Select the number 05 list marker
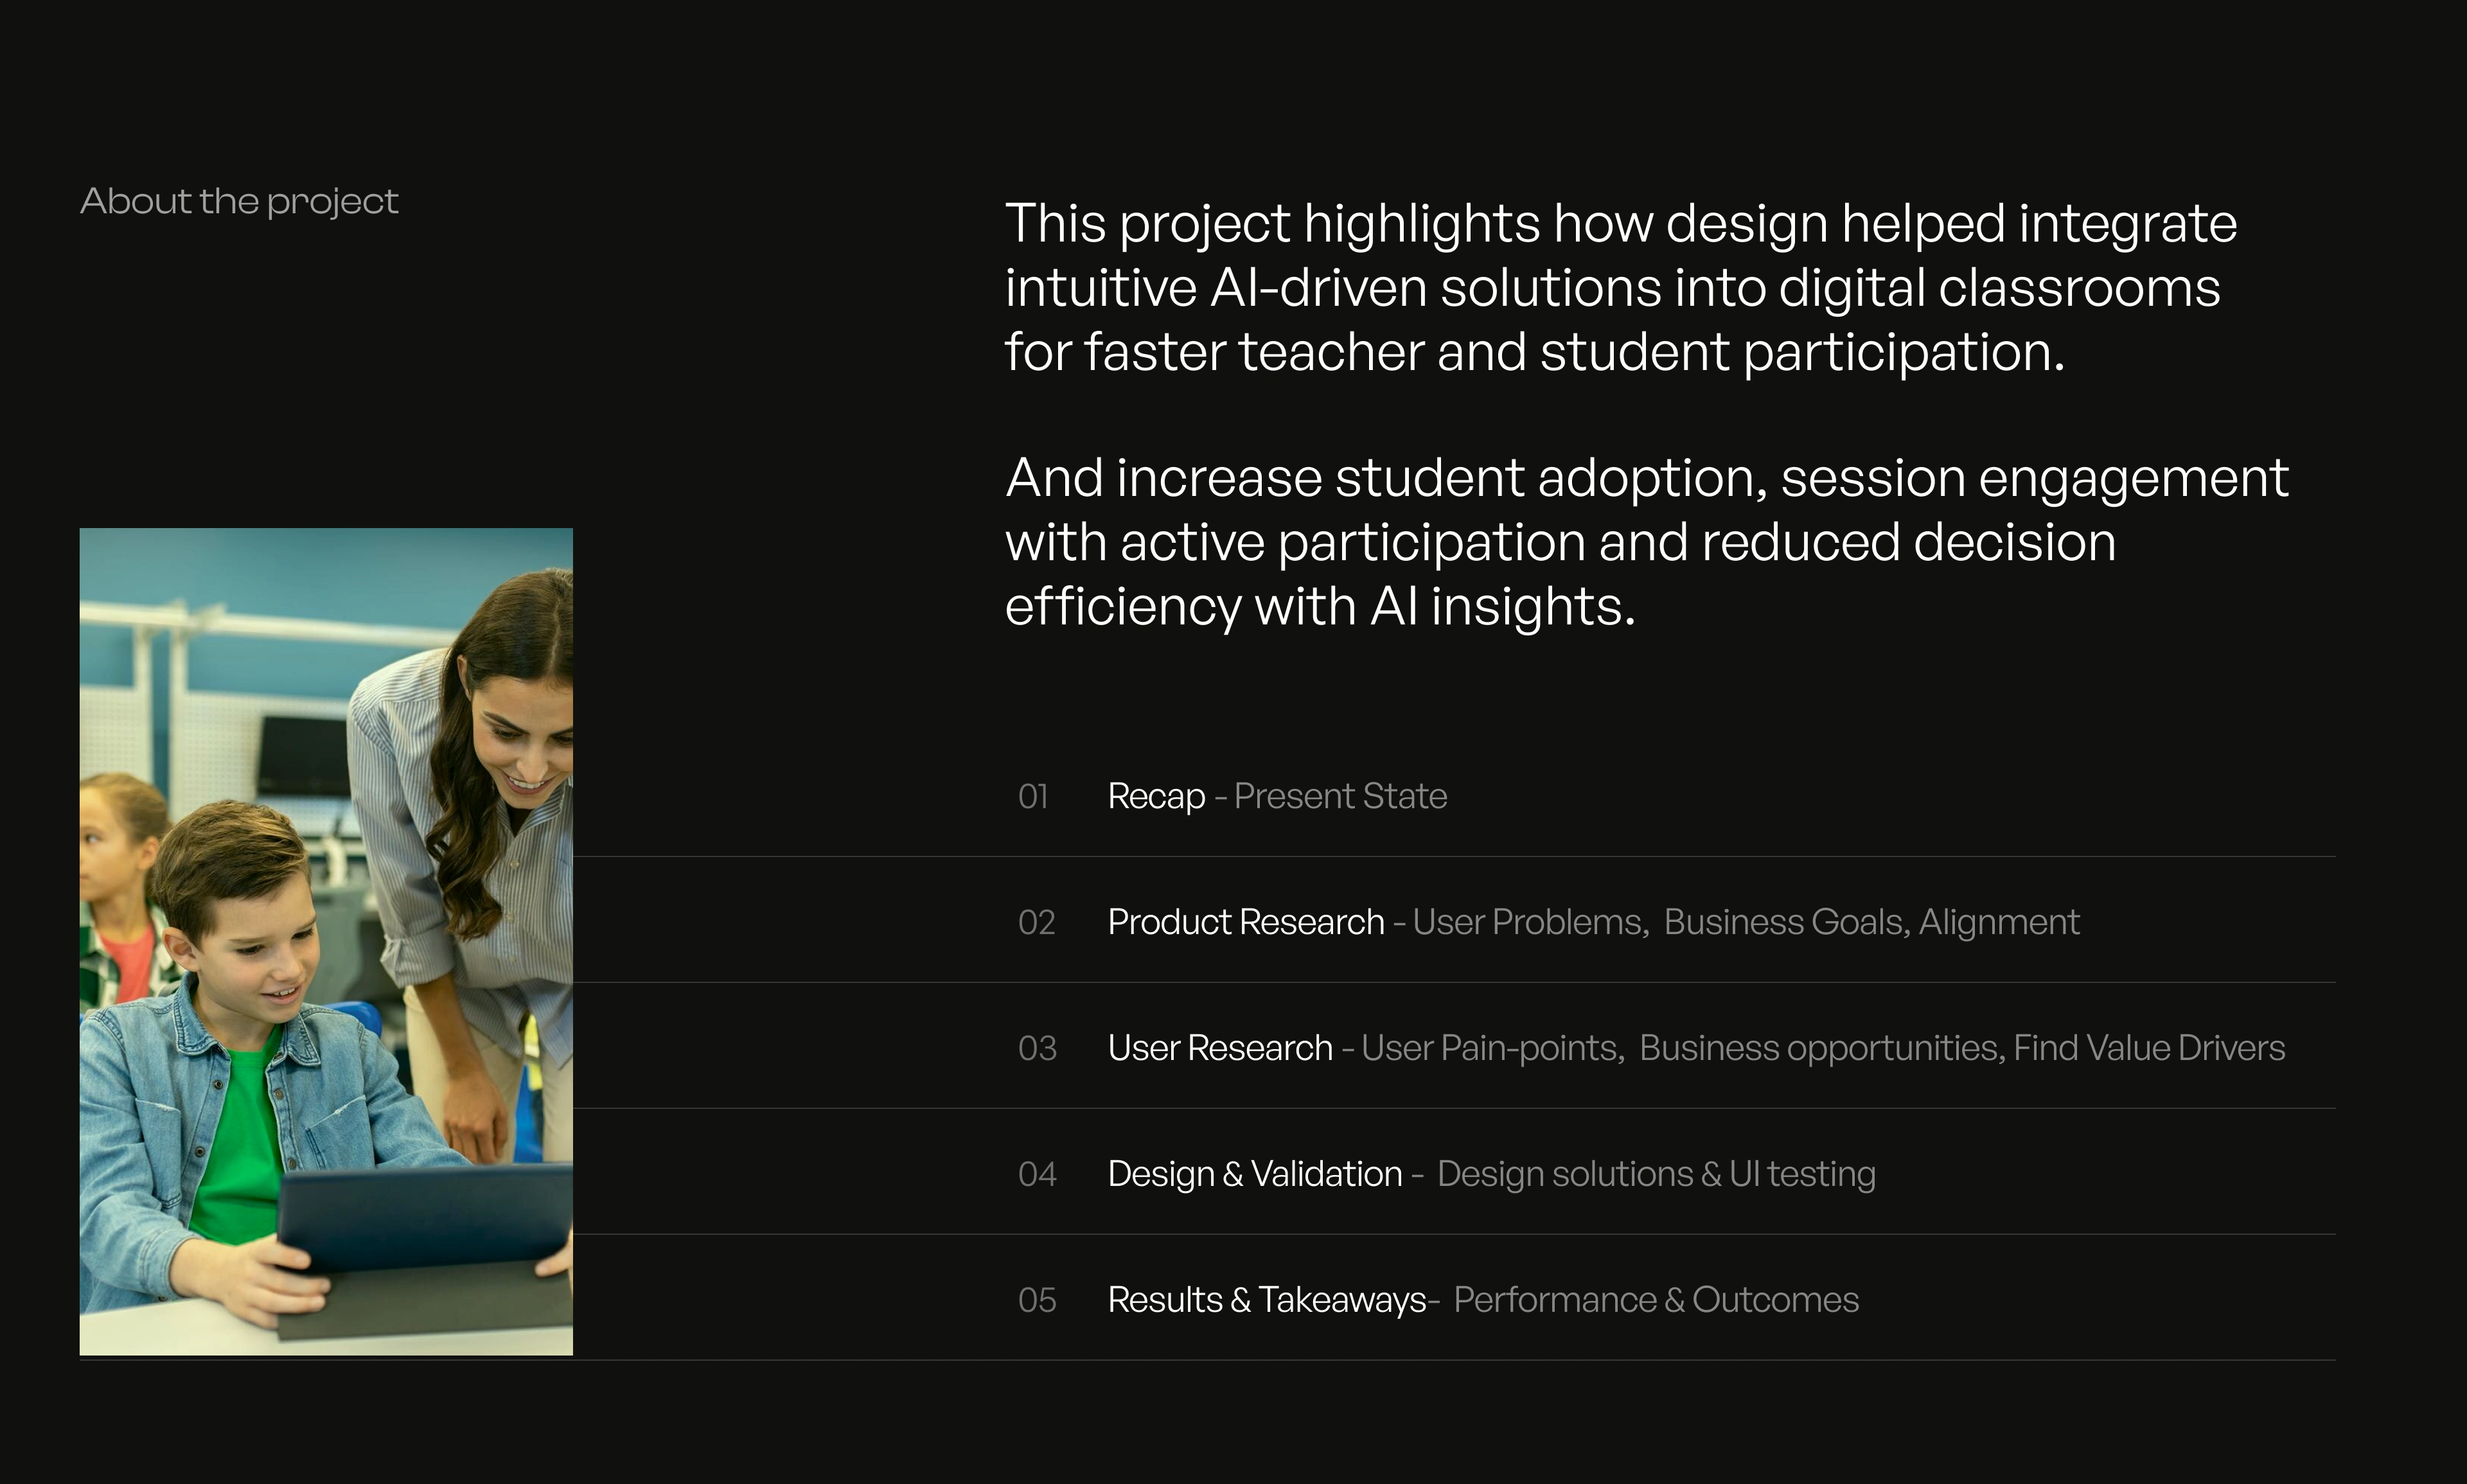Image resolution: width=2467 pixels, height=1484 pixels. (x=1037, y=1301)
